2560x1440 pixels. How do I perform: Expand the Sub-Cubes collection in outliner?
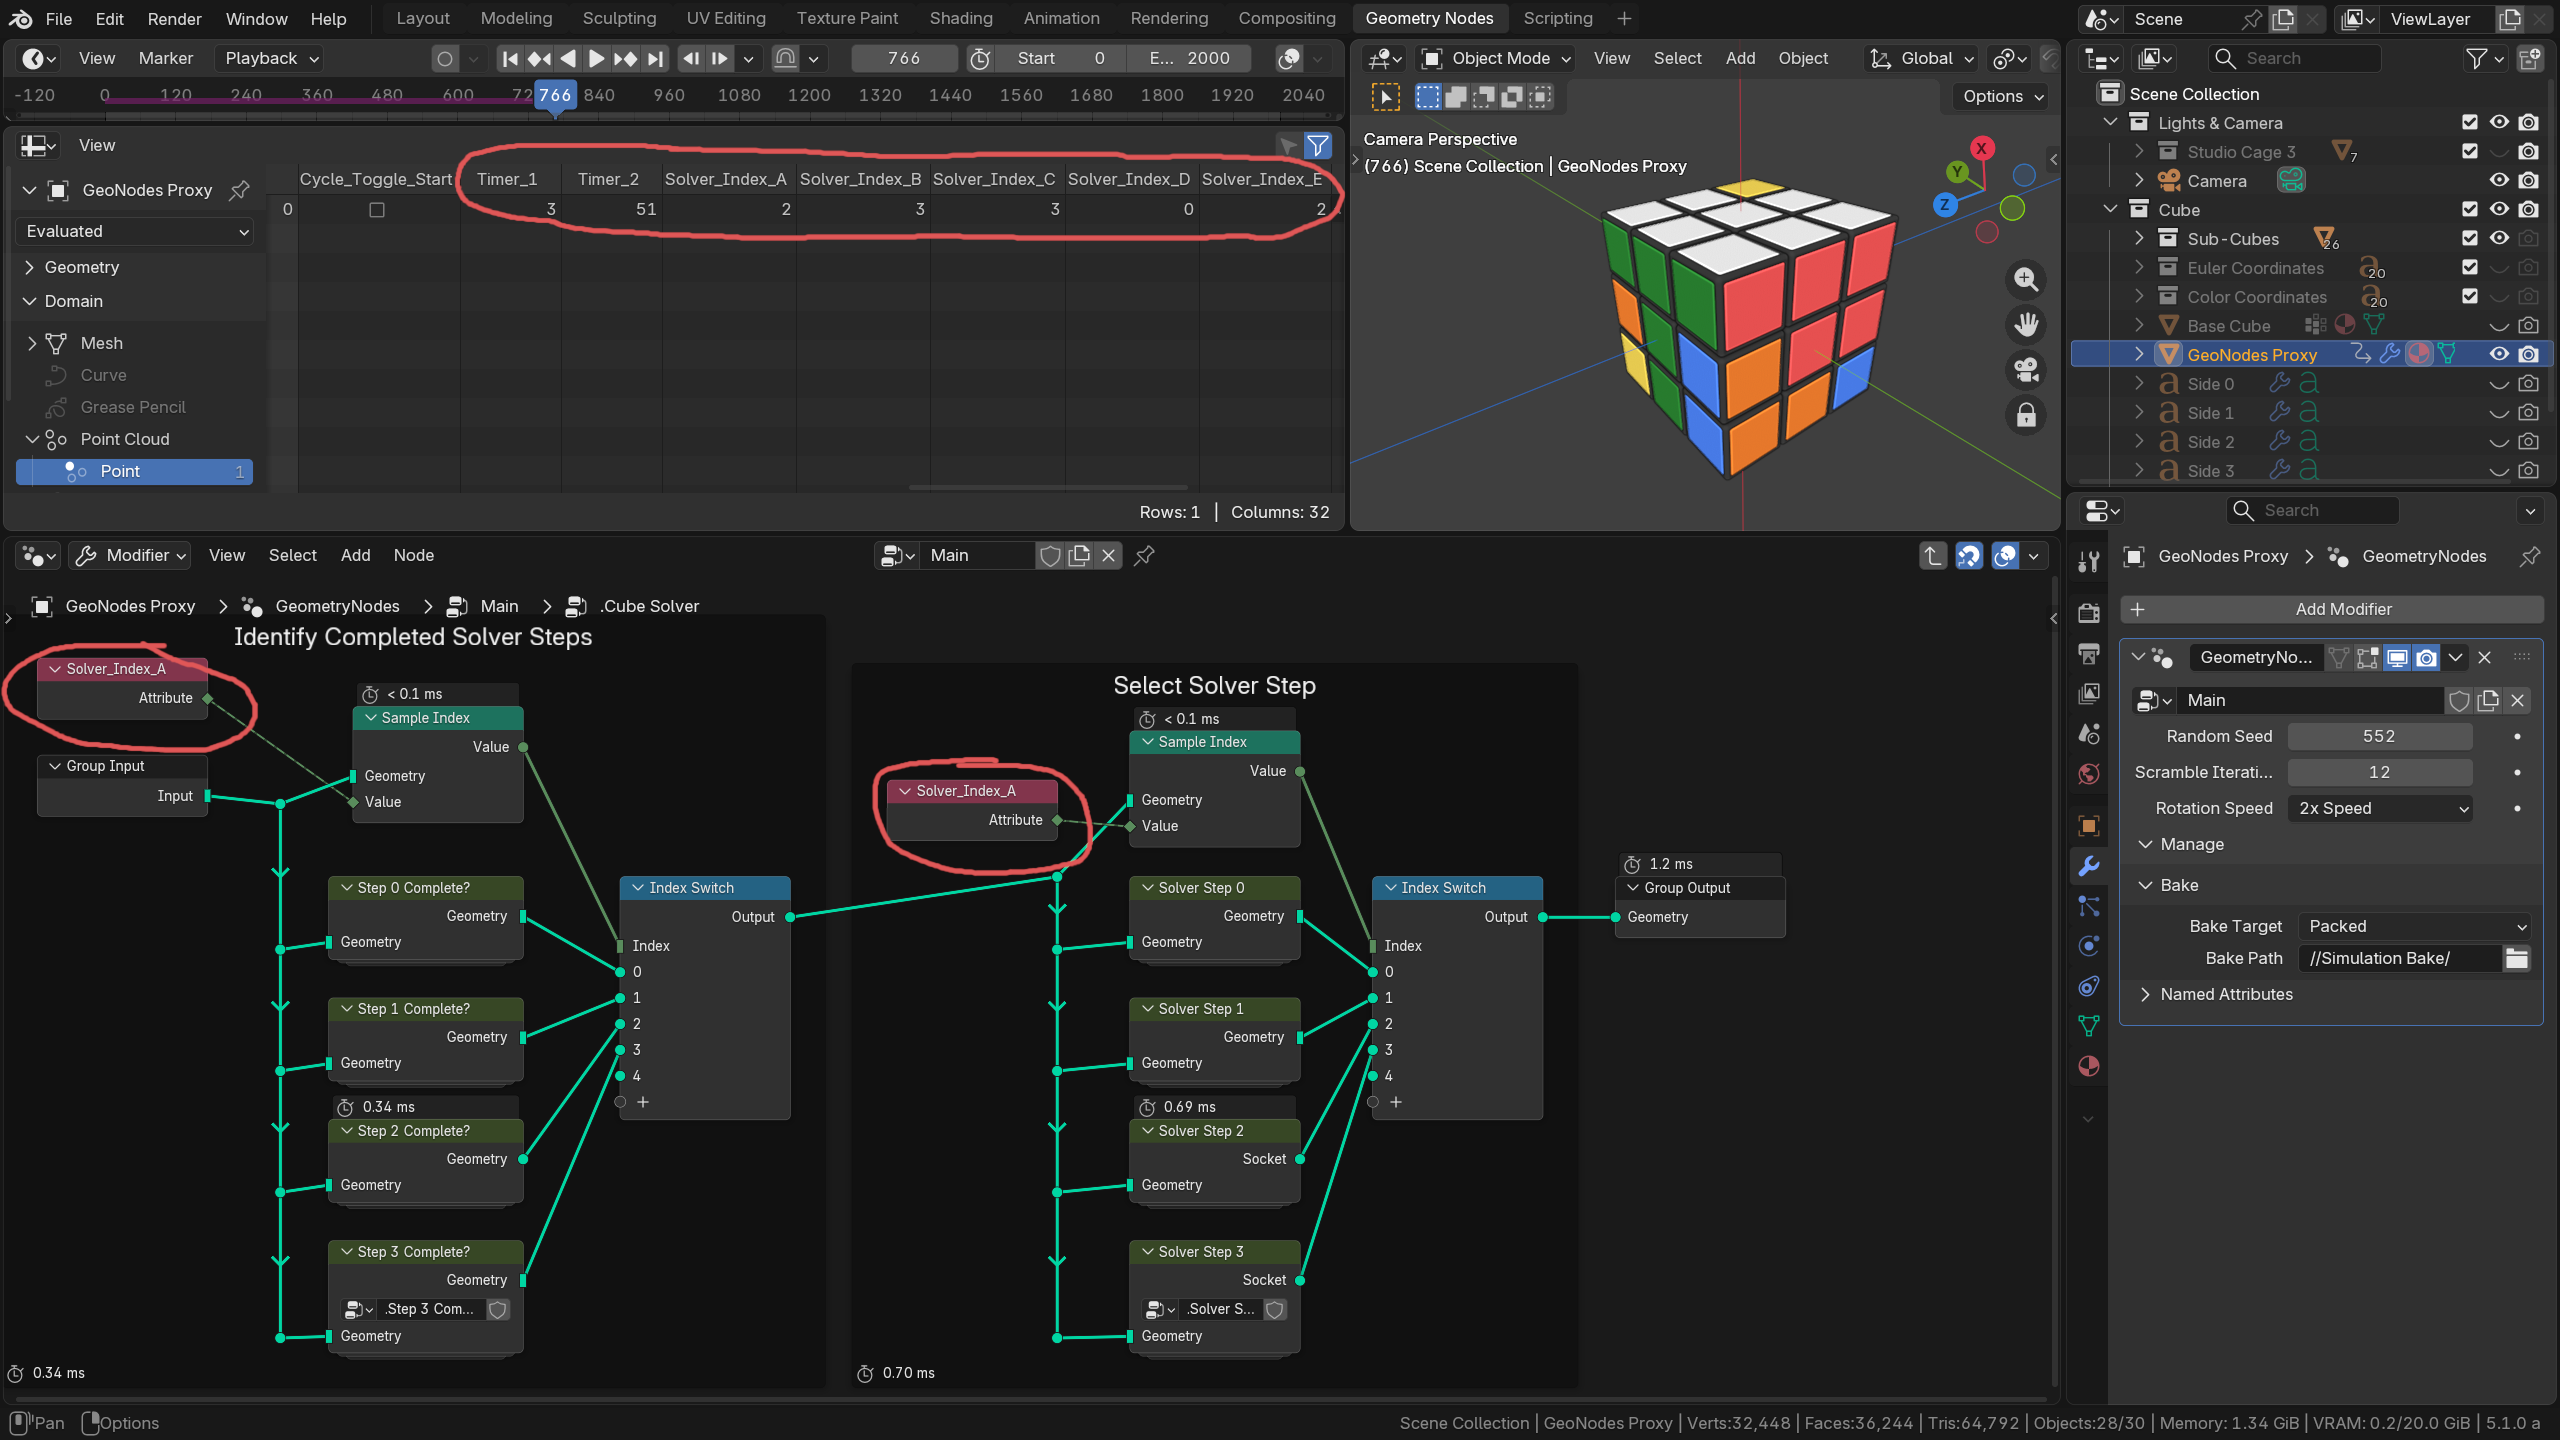tap(2139, 238)
